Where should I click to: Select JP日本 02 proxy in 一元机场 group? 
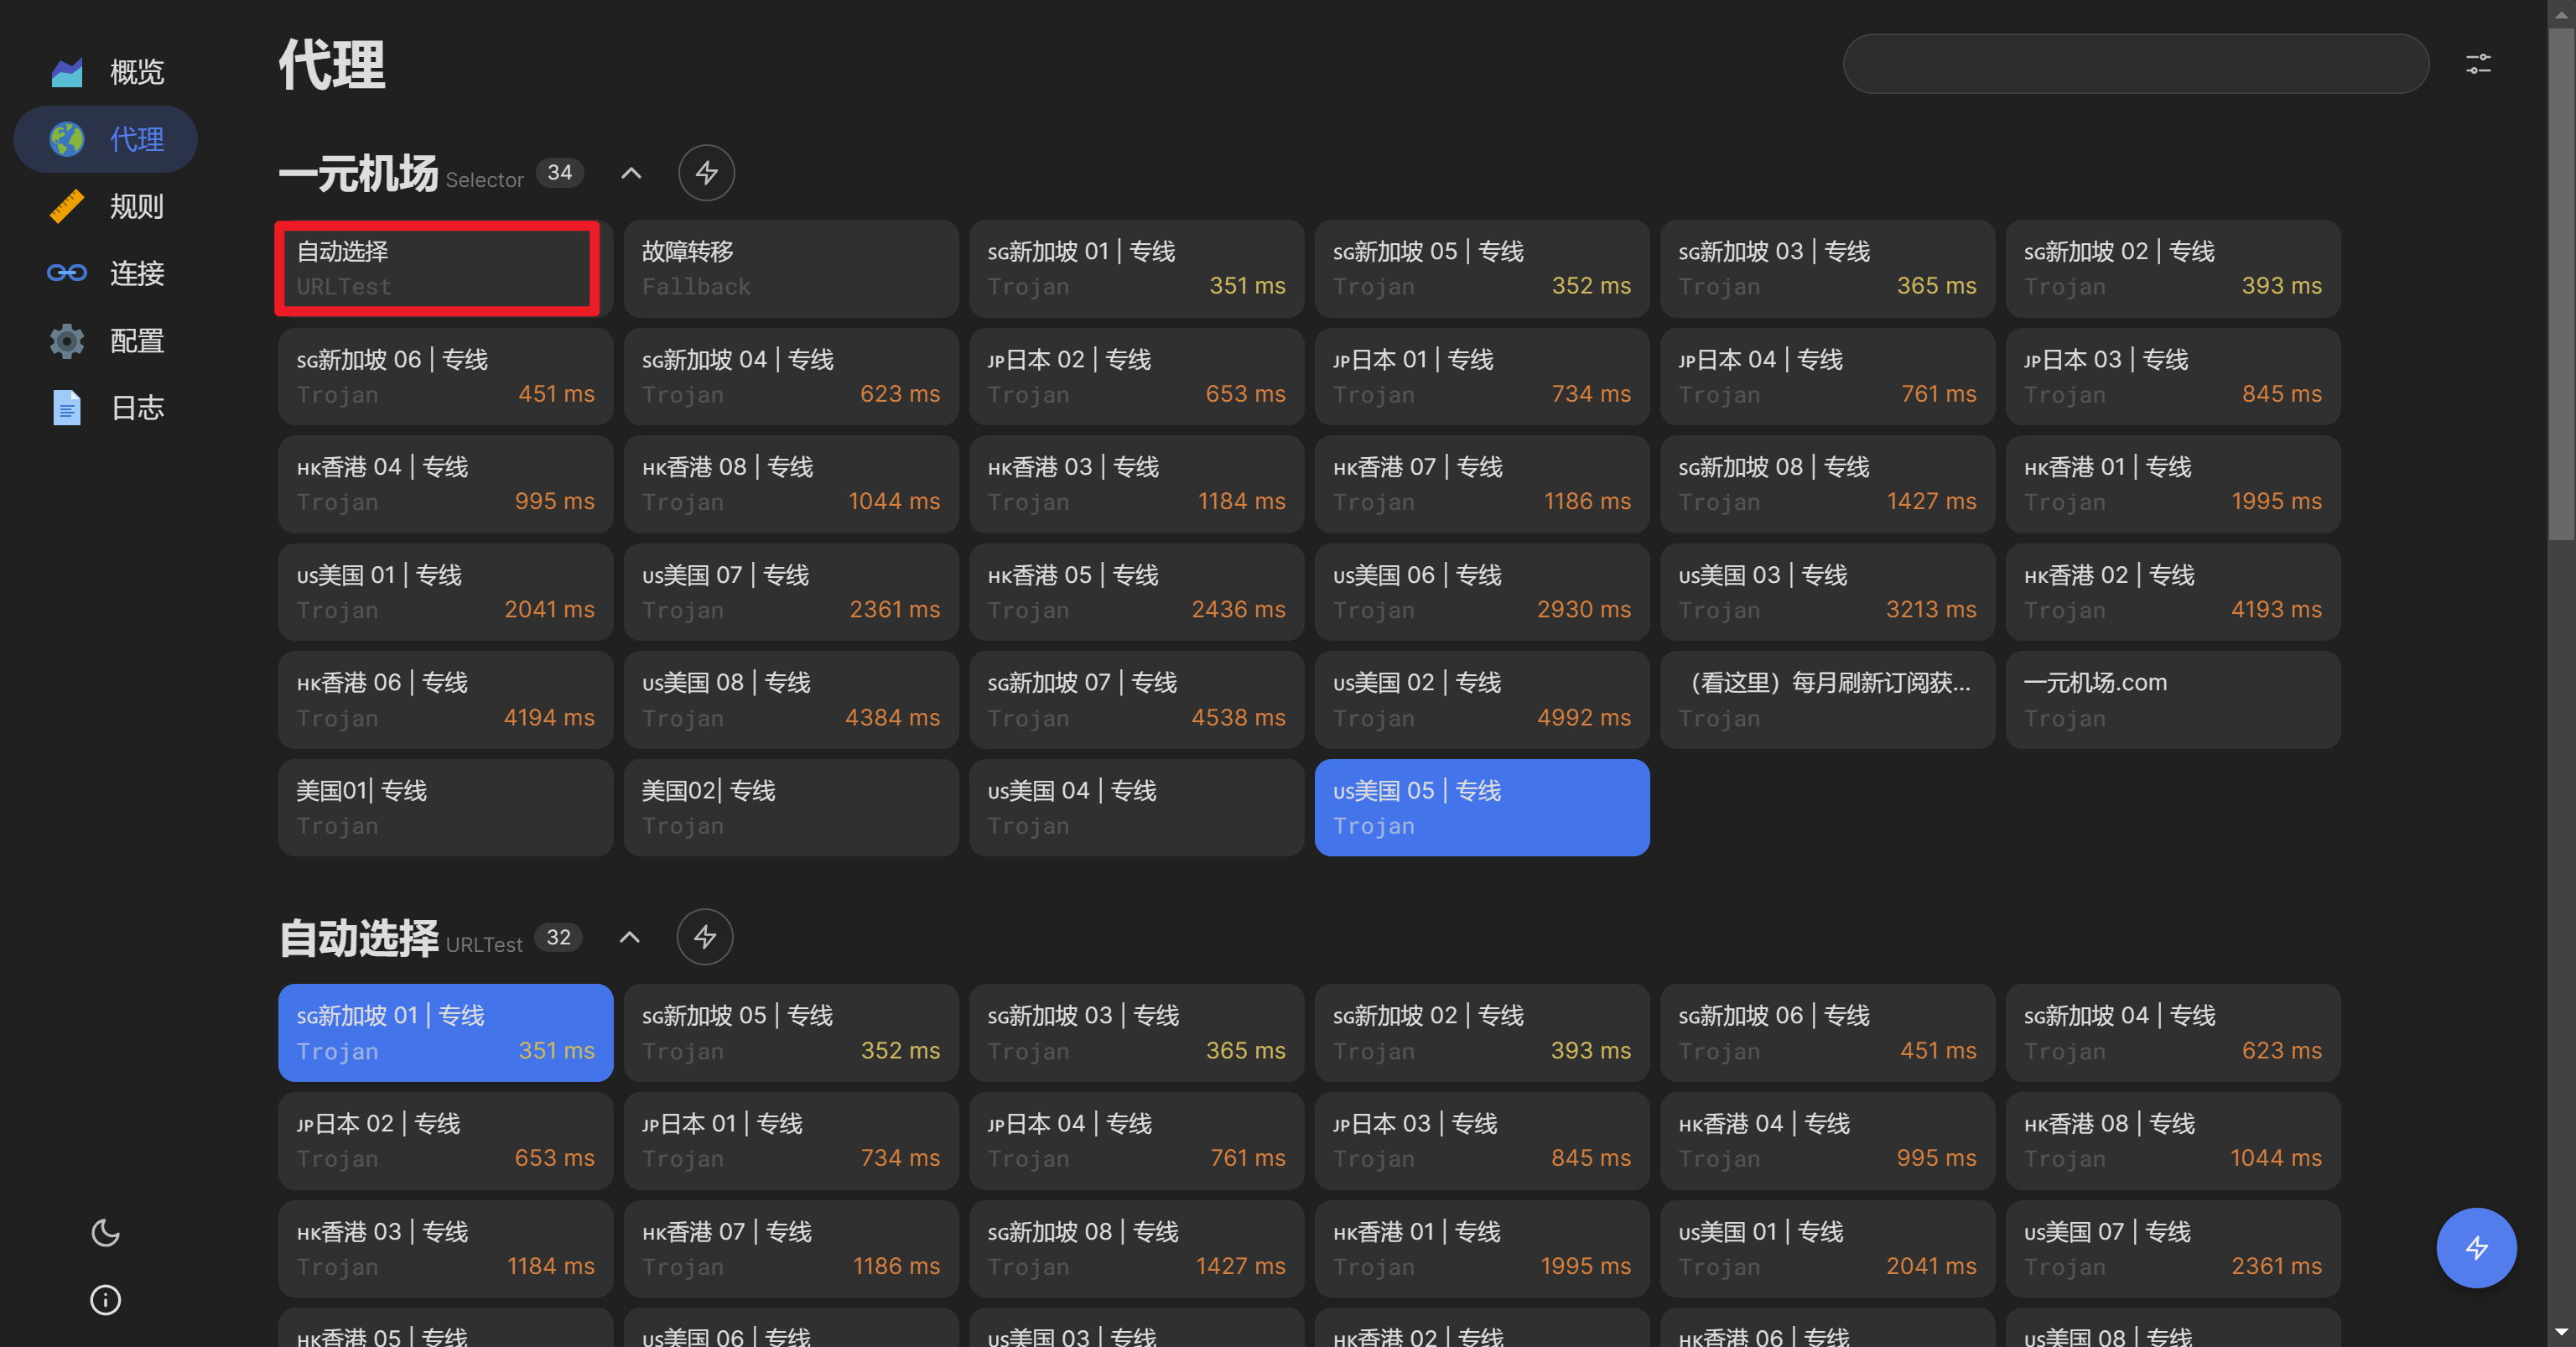[1136, 376]
